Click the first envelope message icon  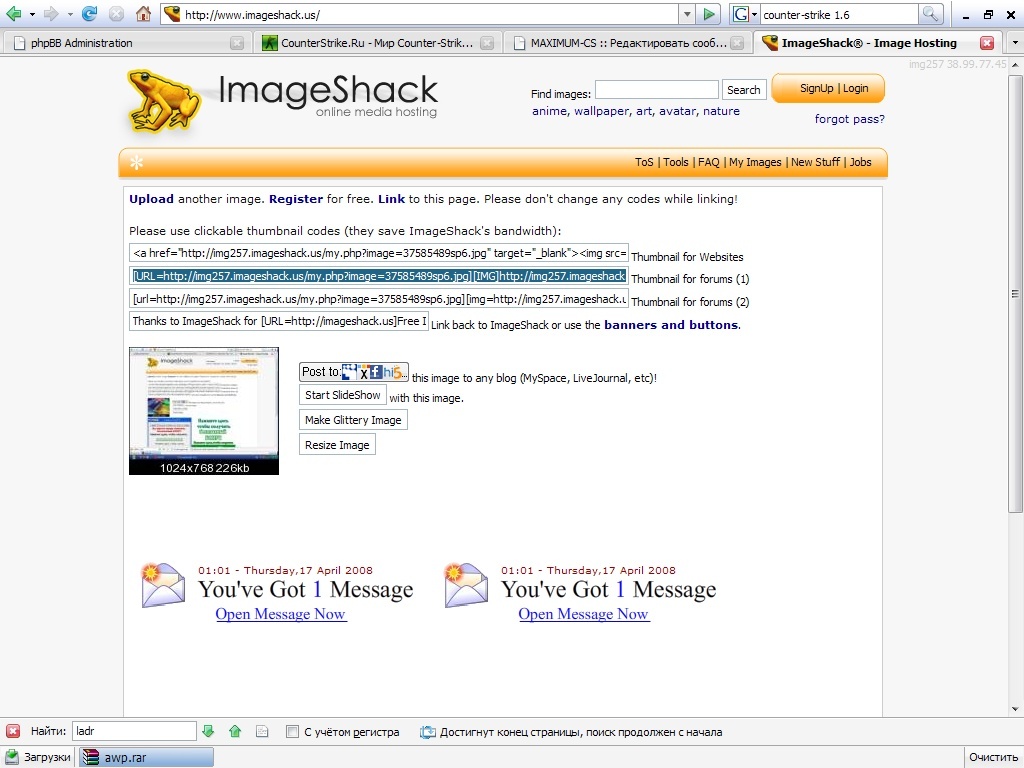(162, 585)
